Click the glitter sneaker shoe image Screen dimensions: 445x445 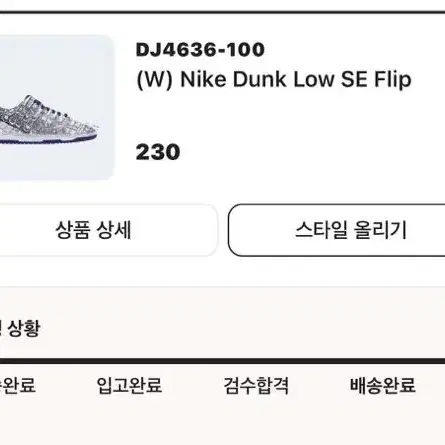pyautogui.click(x=48, y=120)
